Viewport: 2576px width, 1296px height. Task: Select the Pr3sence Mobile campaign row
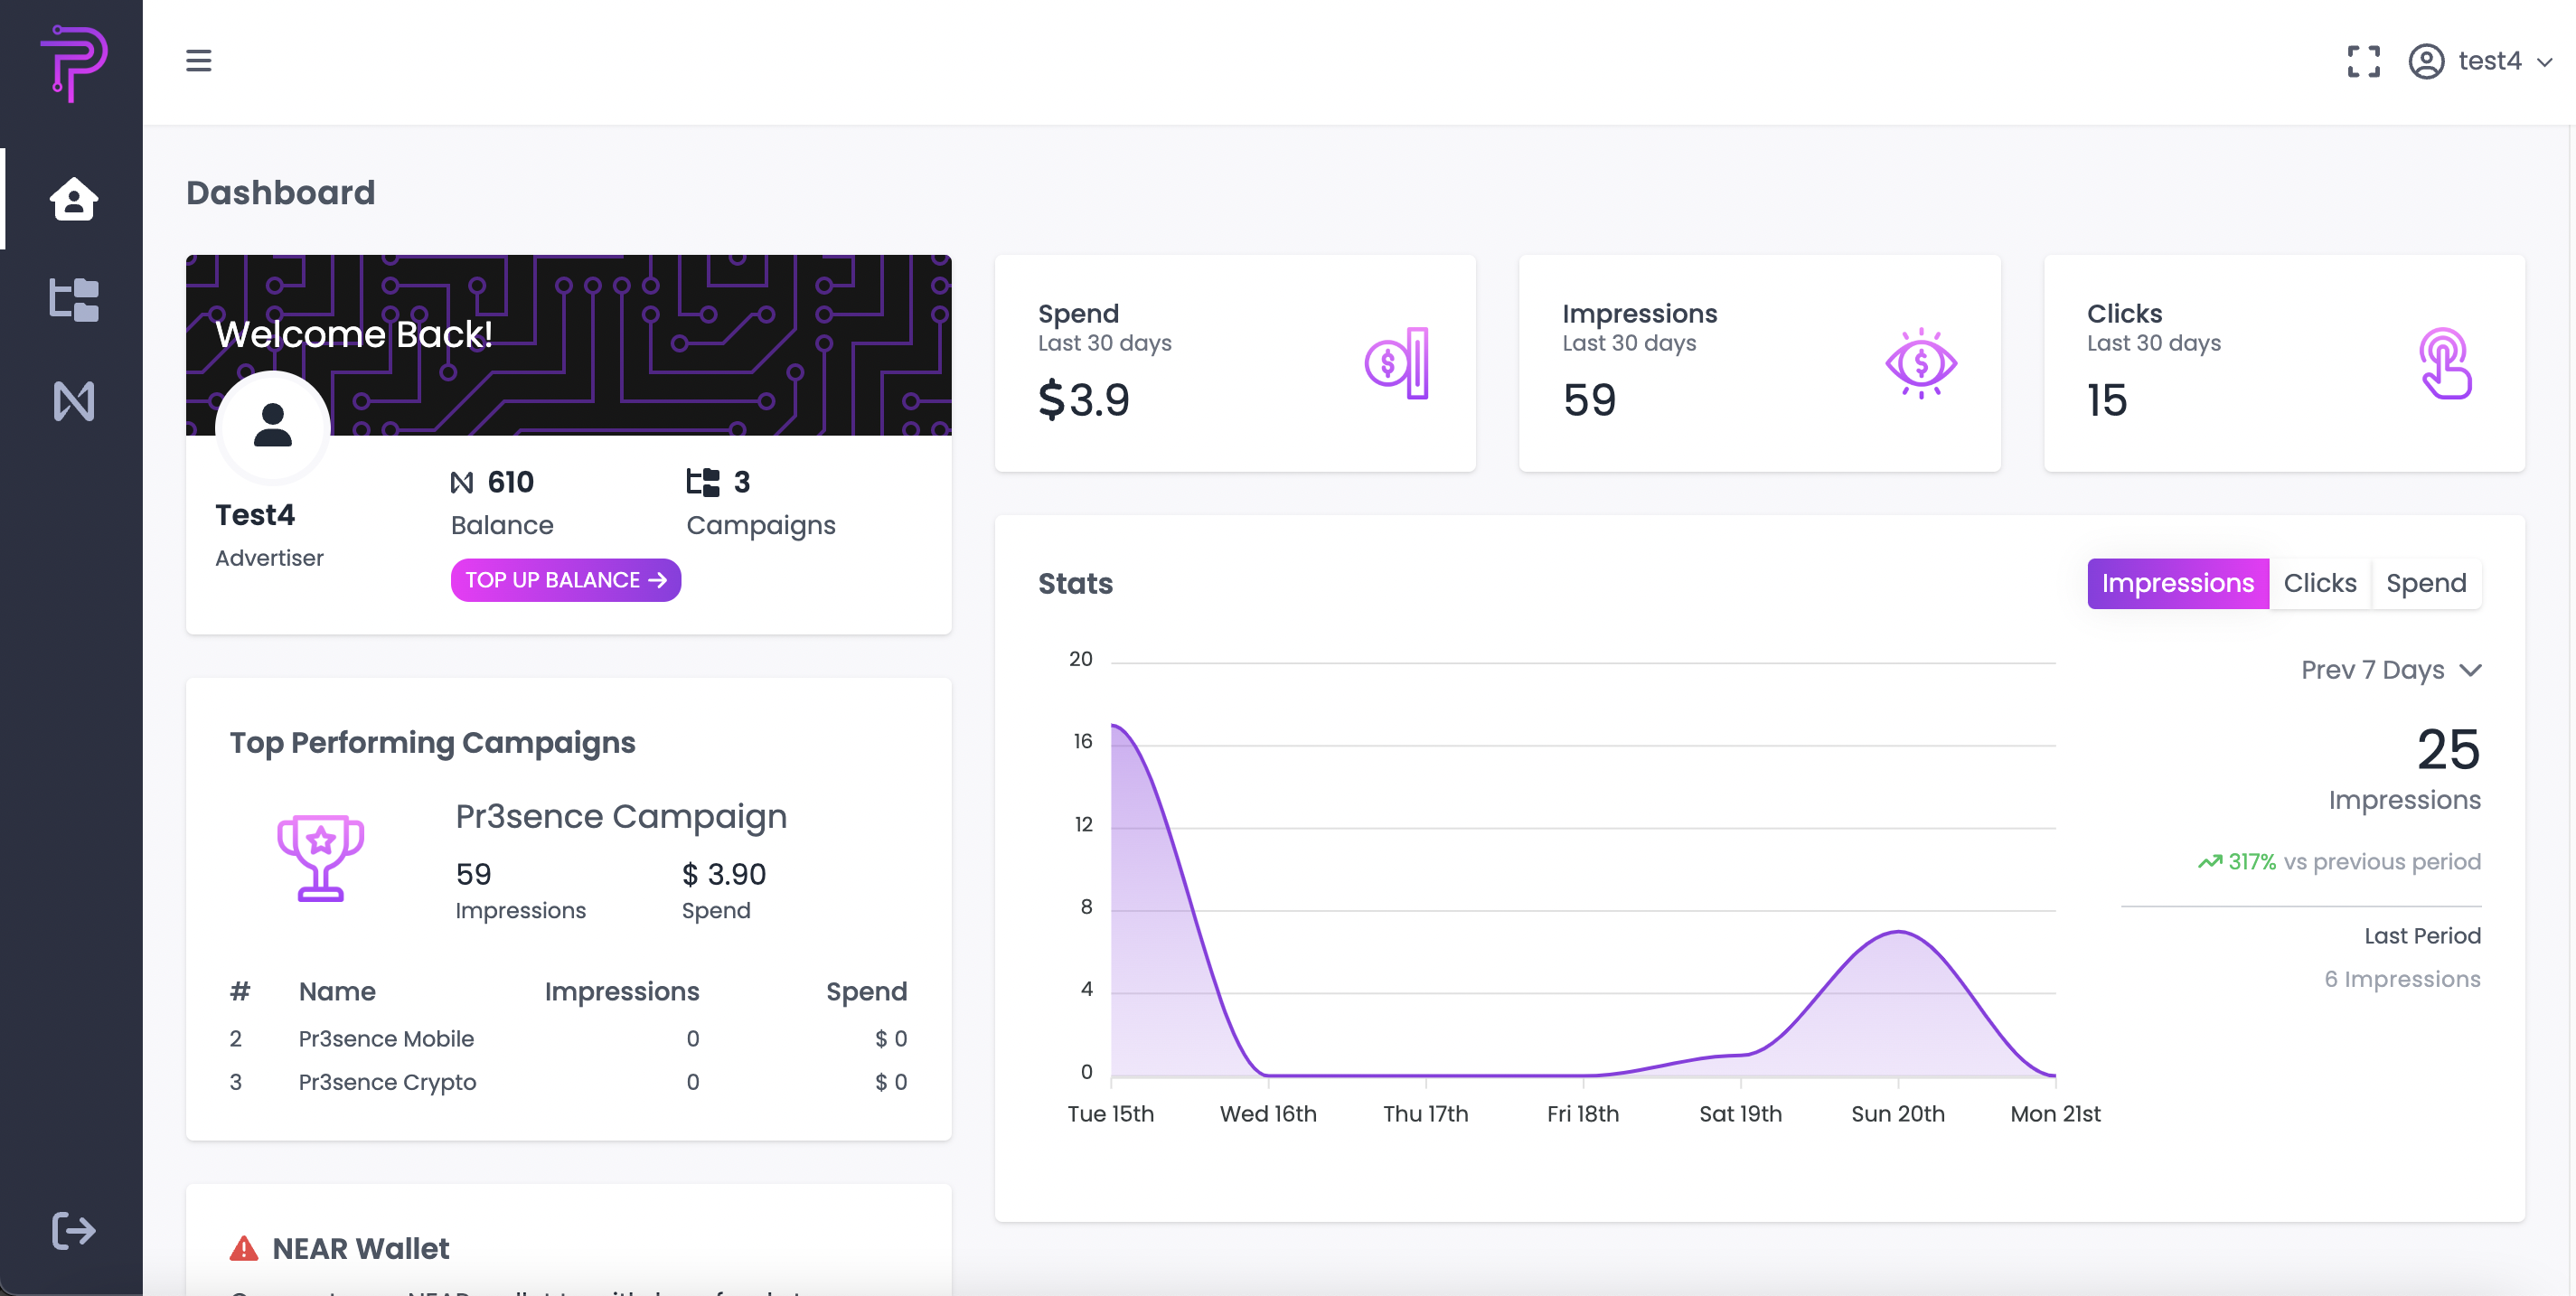(x=386, y=1039)
